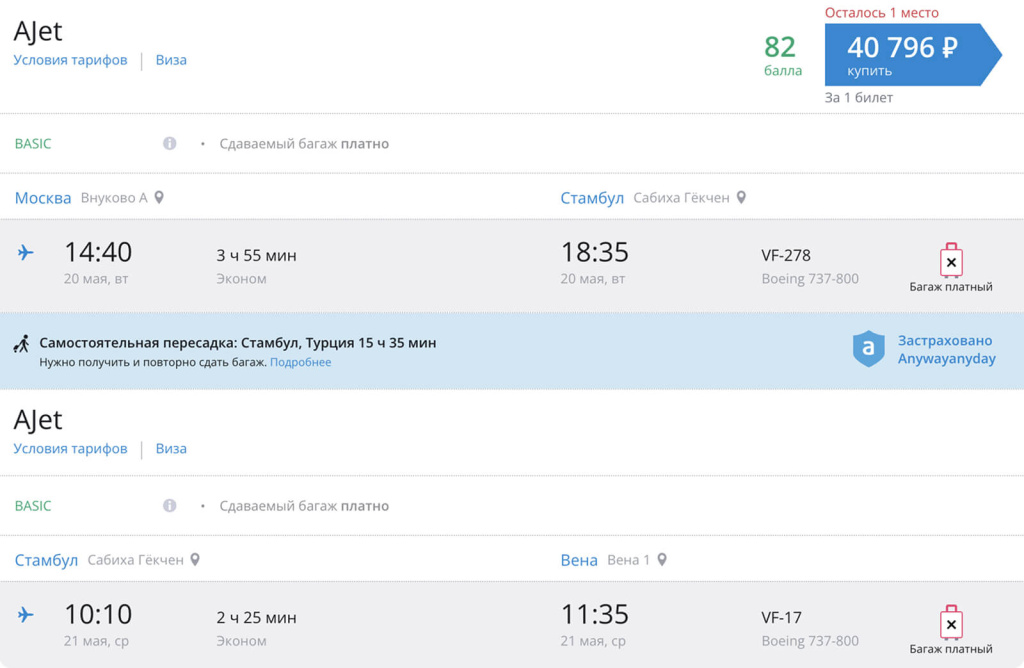Open Visa link under first AJet
Viewport: 1024px width, 668px height.
tap(171, 60)
